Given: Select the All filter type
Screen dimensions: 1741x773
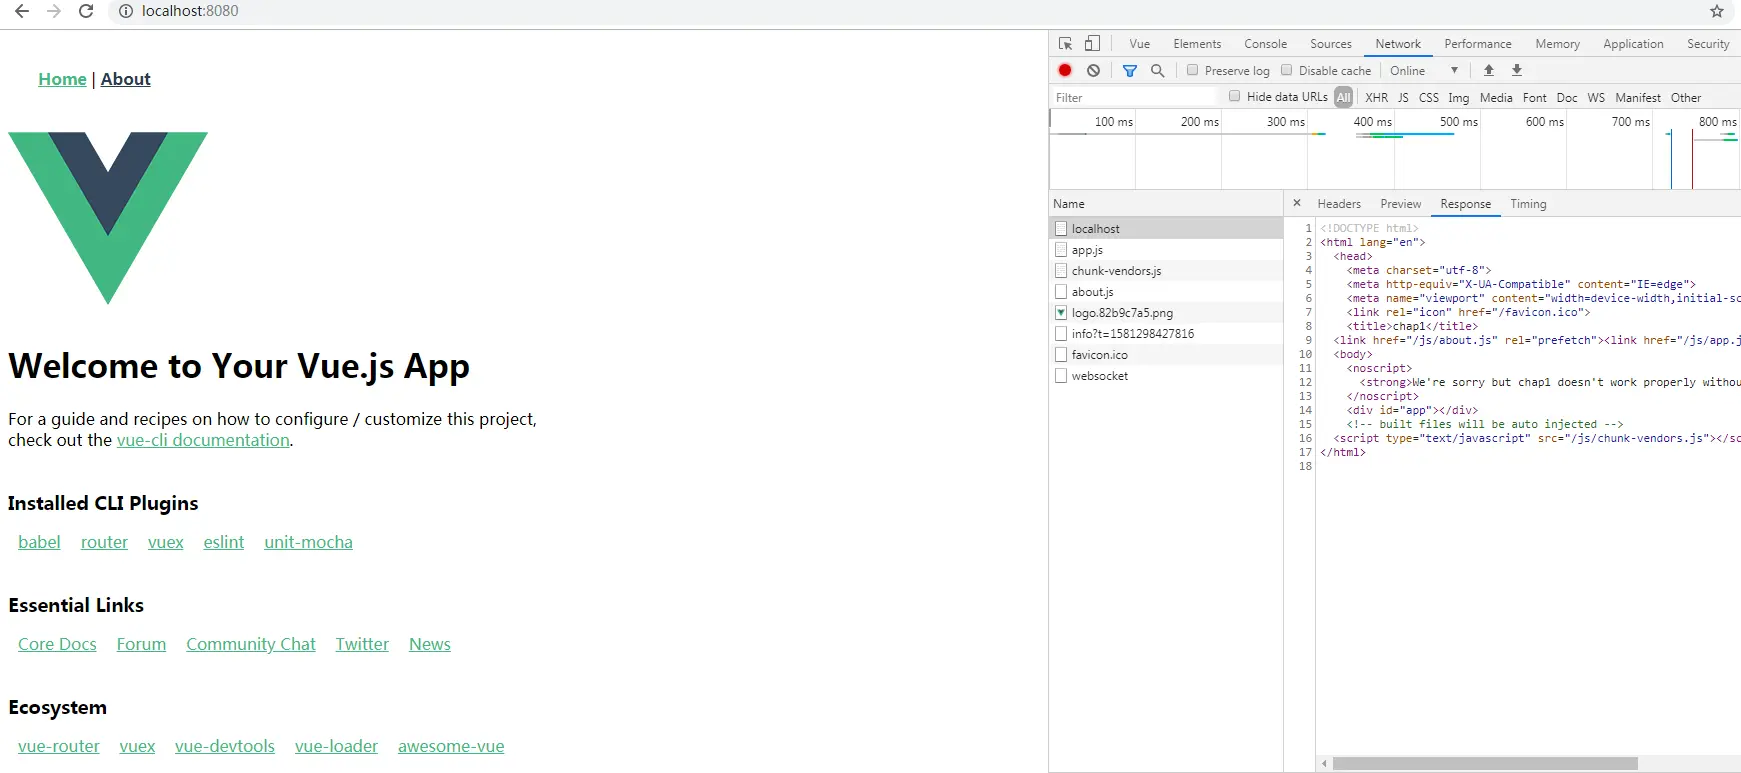Looking at the screenshot, I should point(1343,97).
